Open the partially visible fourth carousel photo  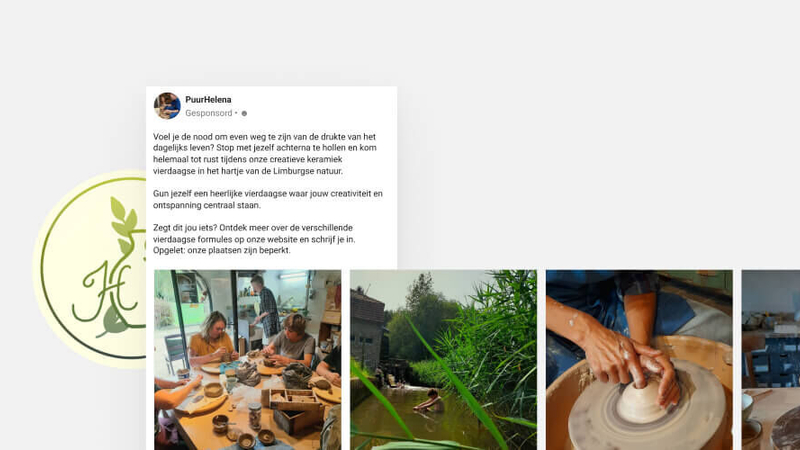click(771, 360)
